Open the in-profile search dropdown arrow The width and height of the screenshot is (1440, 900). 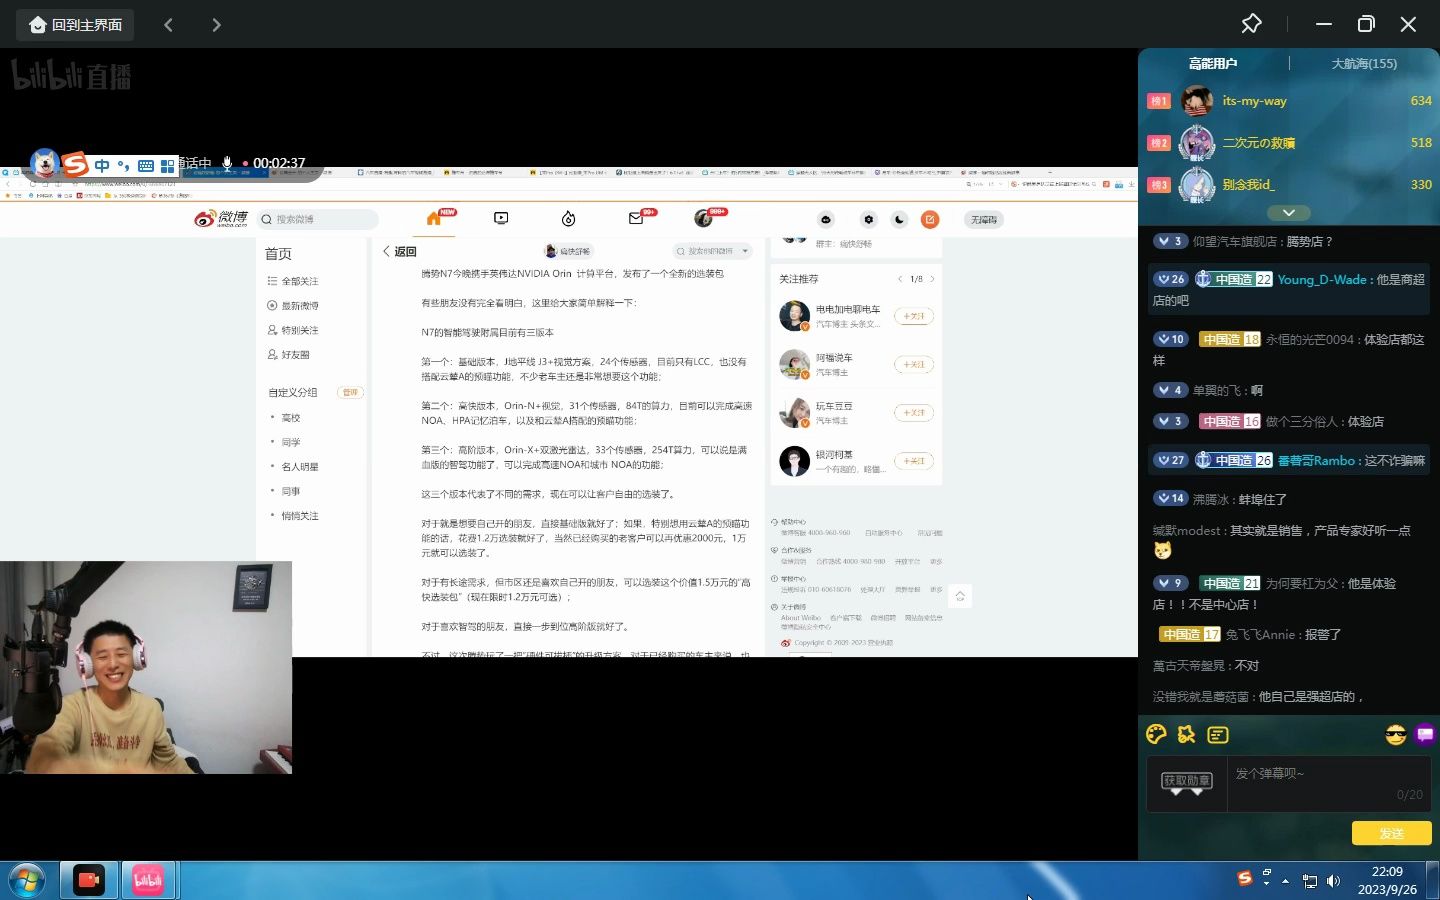tap(745, 252)
